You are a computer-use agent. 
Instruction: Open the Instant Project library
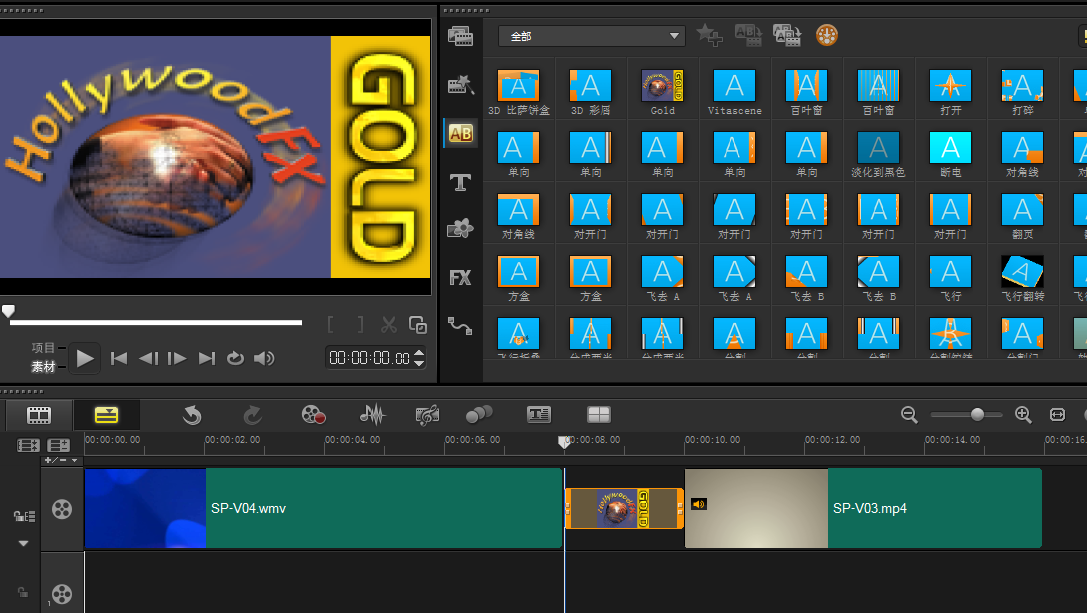[x=460, y=85]
